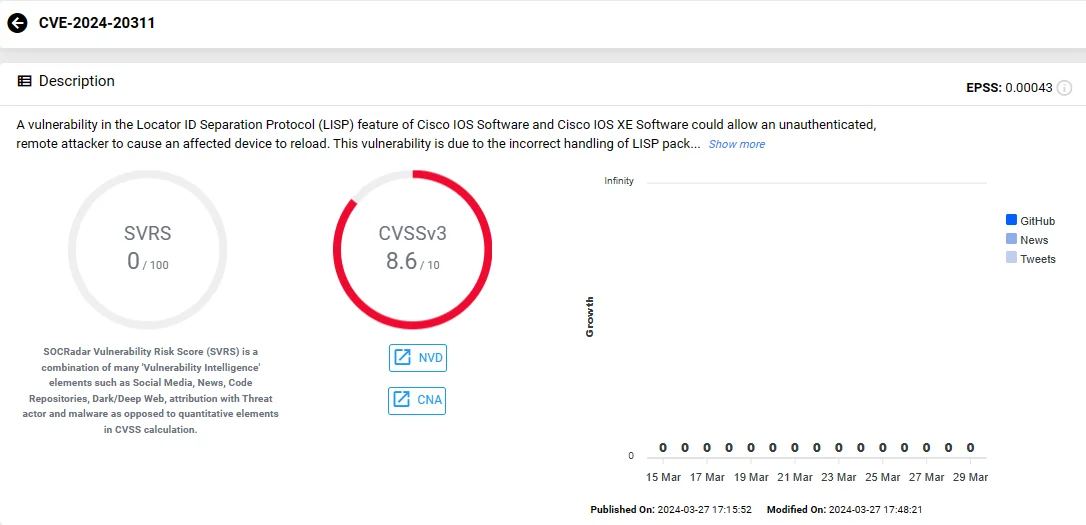Toggle GitHub series in chart legend
Viewport: 1086px width, 525px height.
[1031, 221]
